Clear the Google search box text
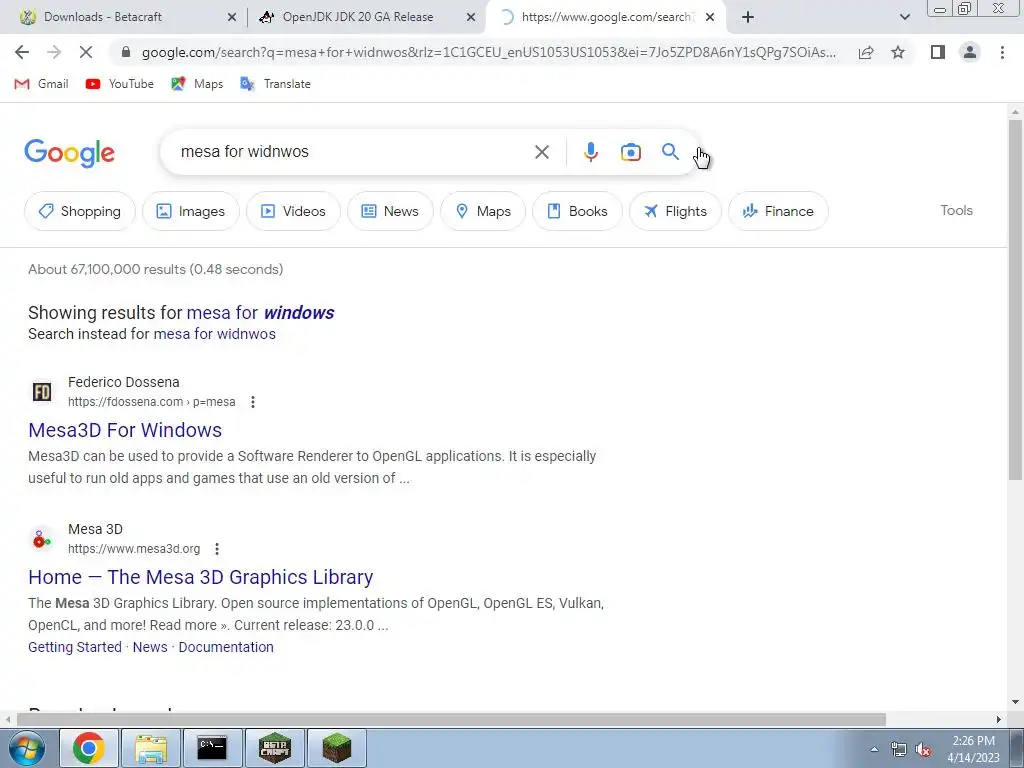The height and width of the screenshot is (768, 1024). tap(541, 152)
